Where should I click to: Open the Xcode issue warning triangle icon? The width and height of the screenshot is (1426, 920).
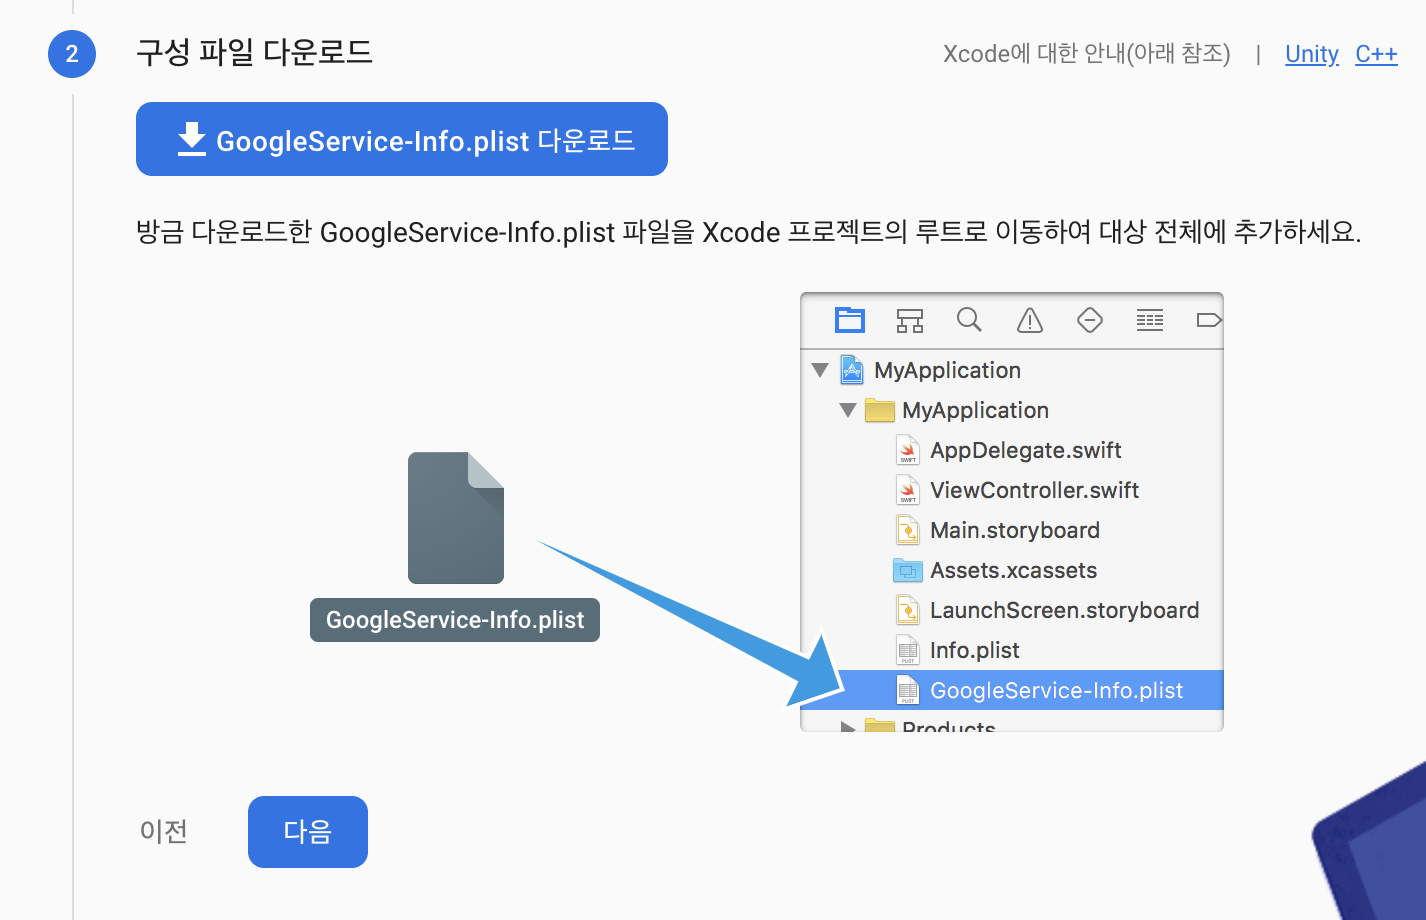1030,320
